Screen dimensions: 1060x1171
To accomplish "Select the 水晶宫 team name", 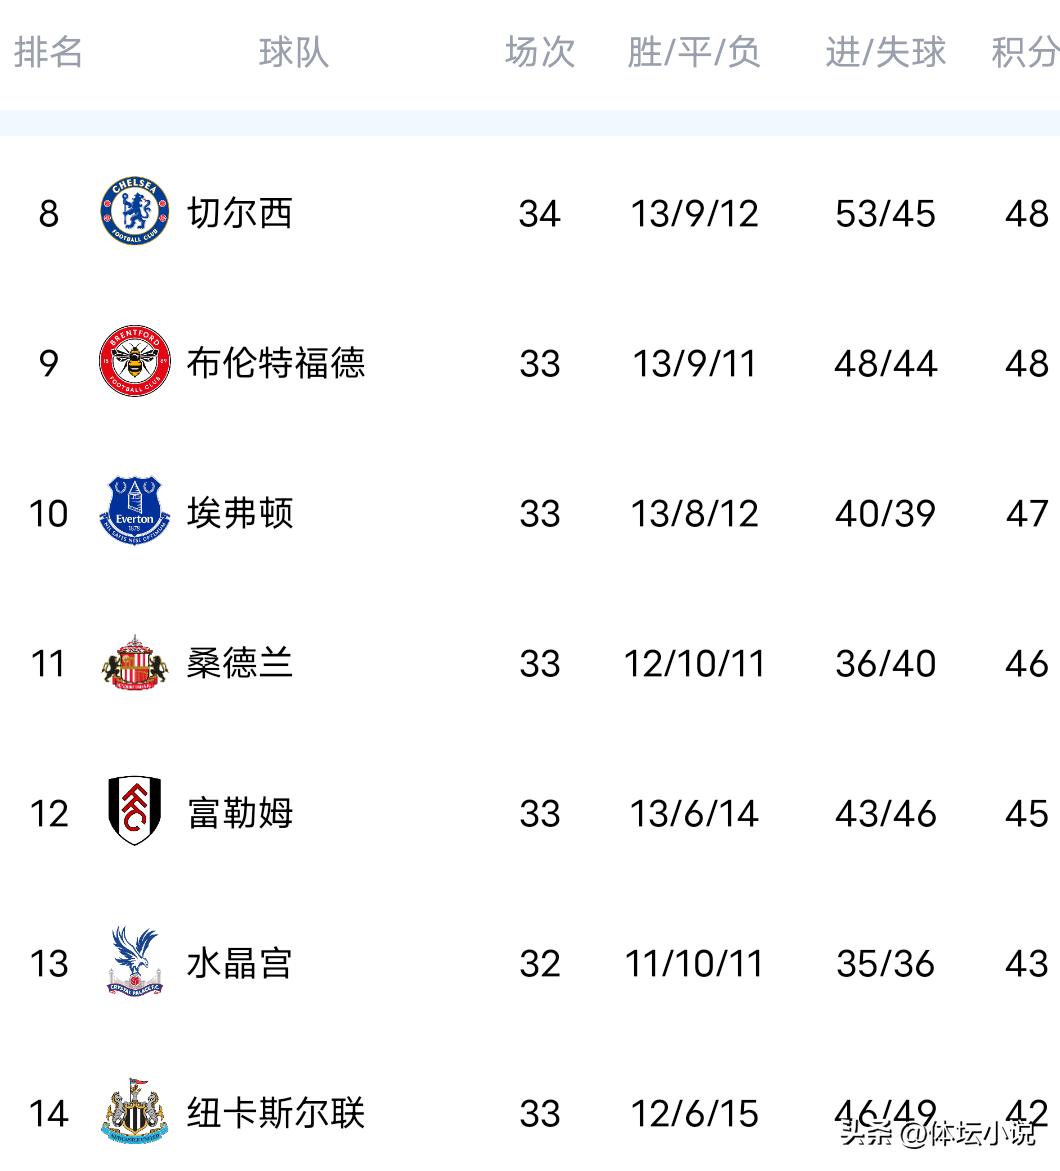I will click(x=240, y=963).
